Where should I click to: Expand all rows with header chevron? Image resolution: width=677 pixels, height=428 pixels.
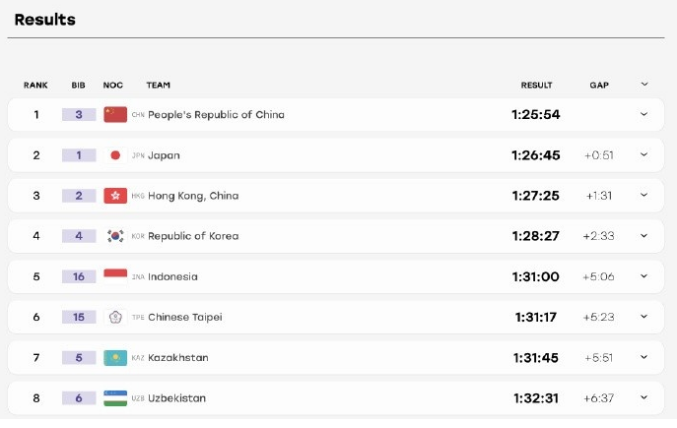(x=644, y=84)
